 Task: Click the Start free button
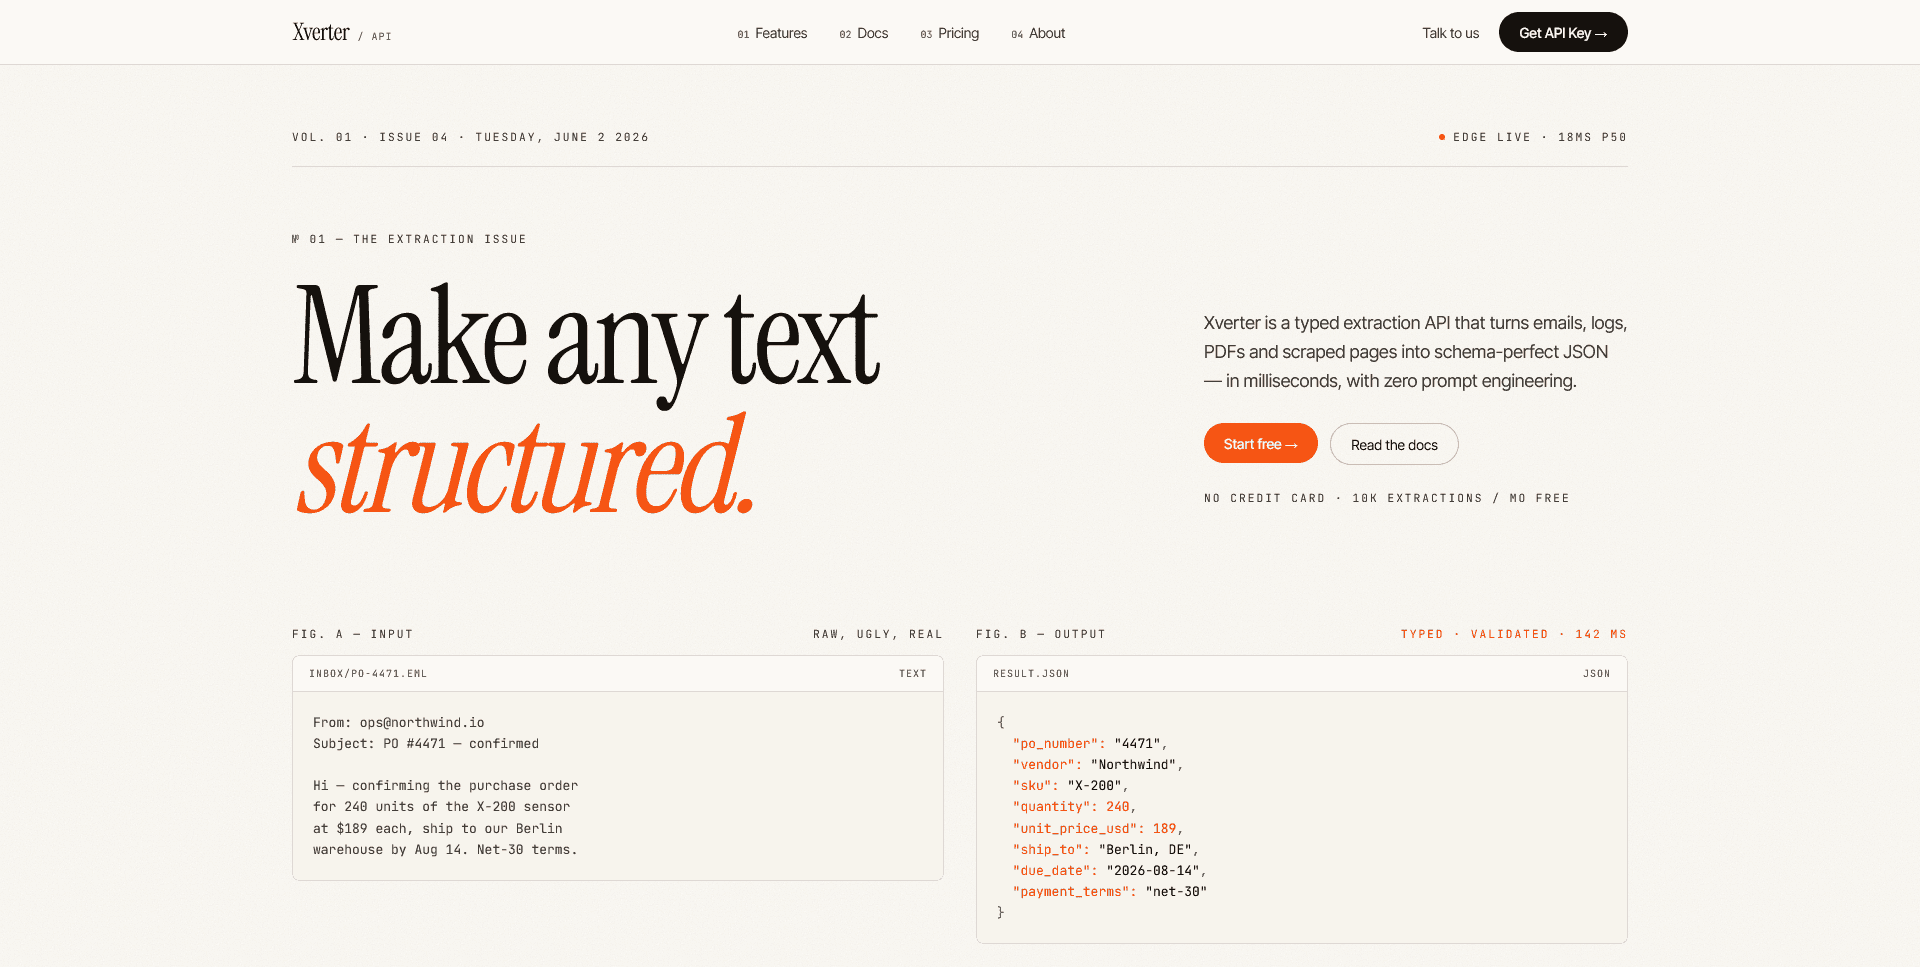tap(1260, 443)
